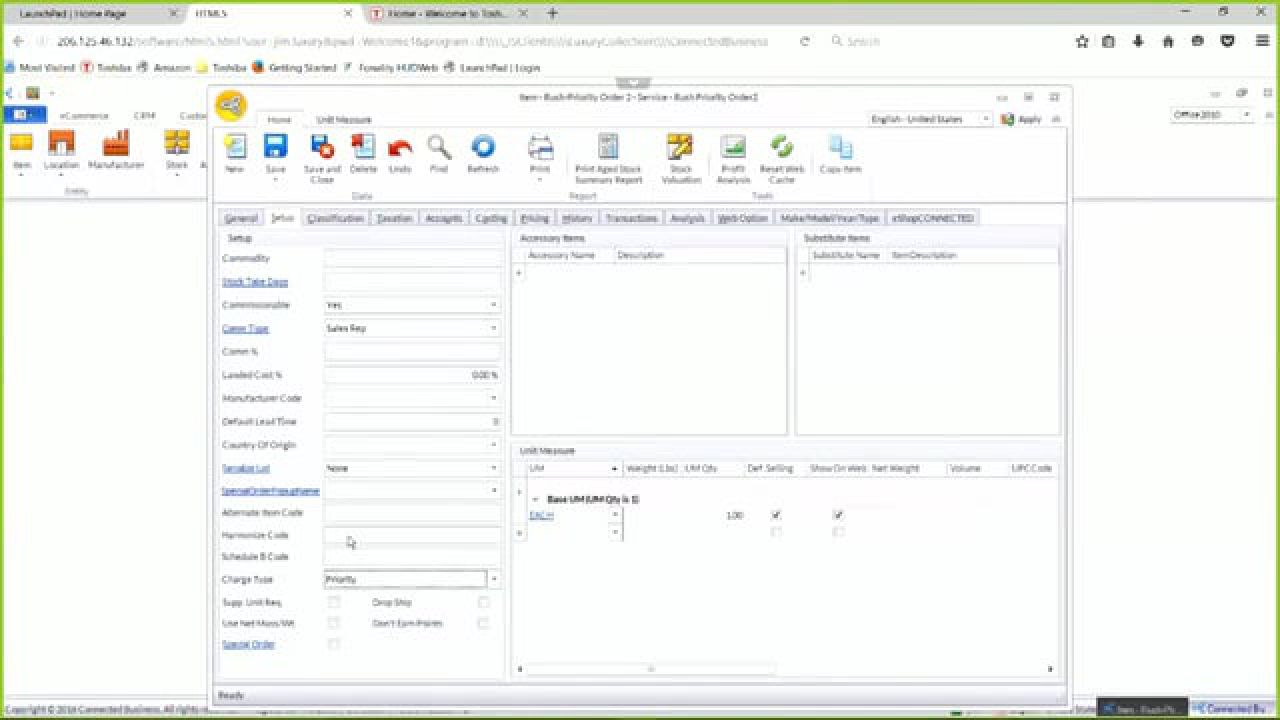Select Save and Close
This screenshot has height=720, width=1280.
pos(321,155)
